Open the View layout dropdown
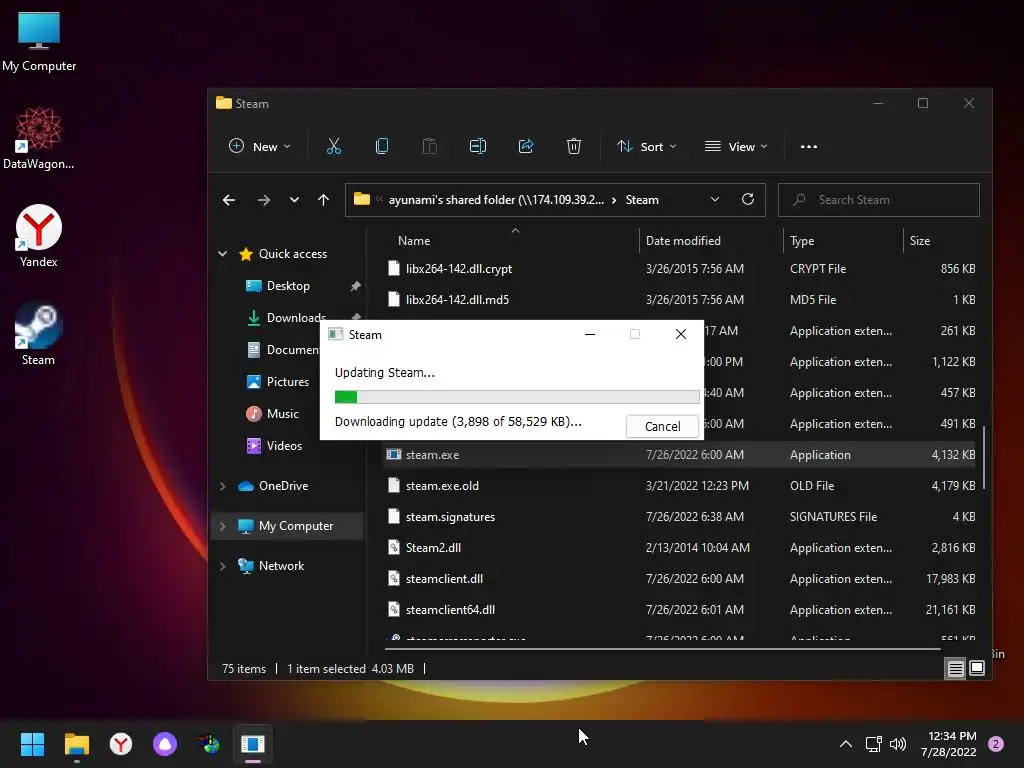1024x768 pixels. 736,146
